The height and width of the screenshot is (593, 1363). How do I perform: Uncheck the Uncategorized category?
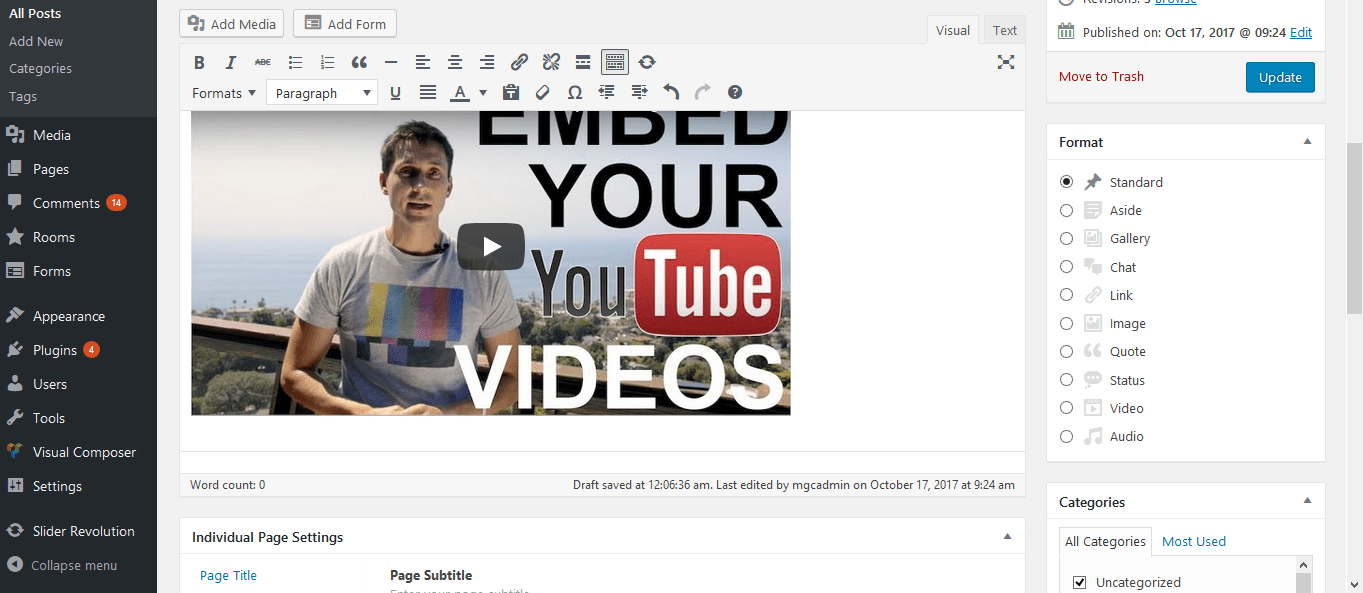coord(1078,581)
